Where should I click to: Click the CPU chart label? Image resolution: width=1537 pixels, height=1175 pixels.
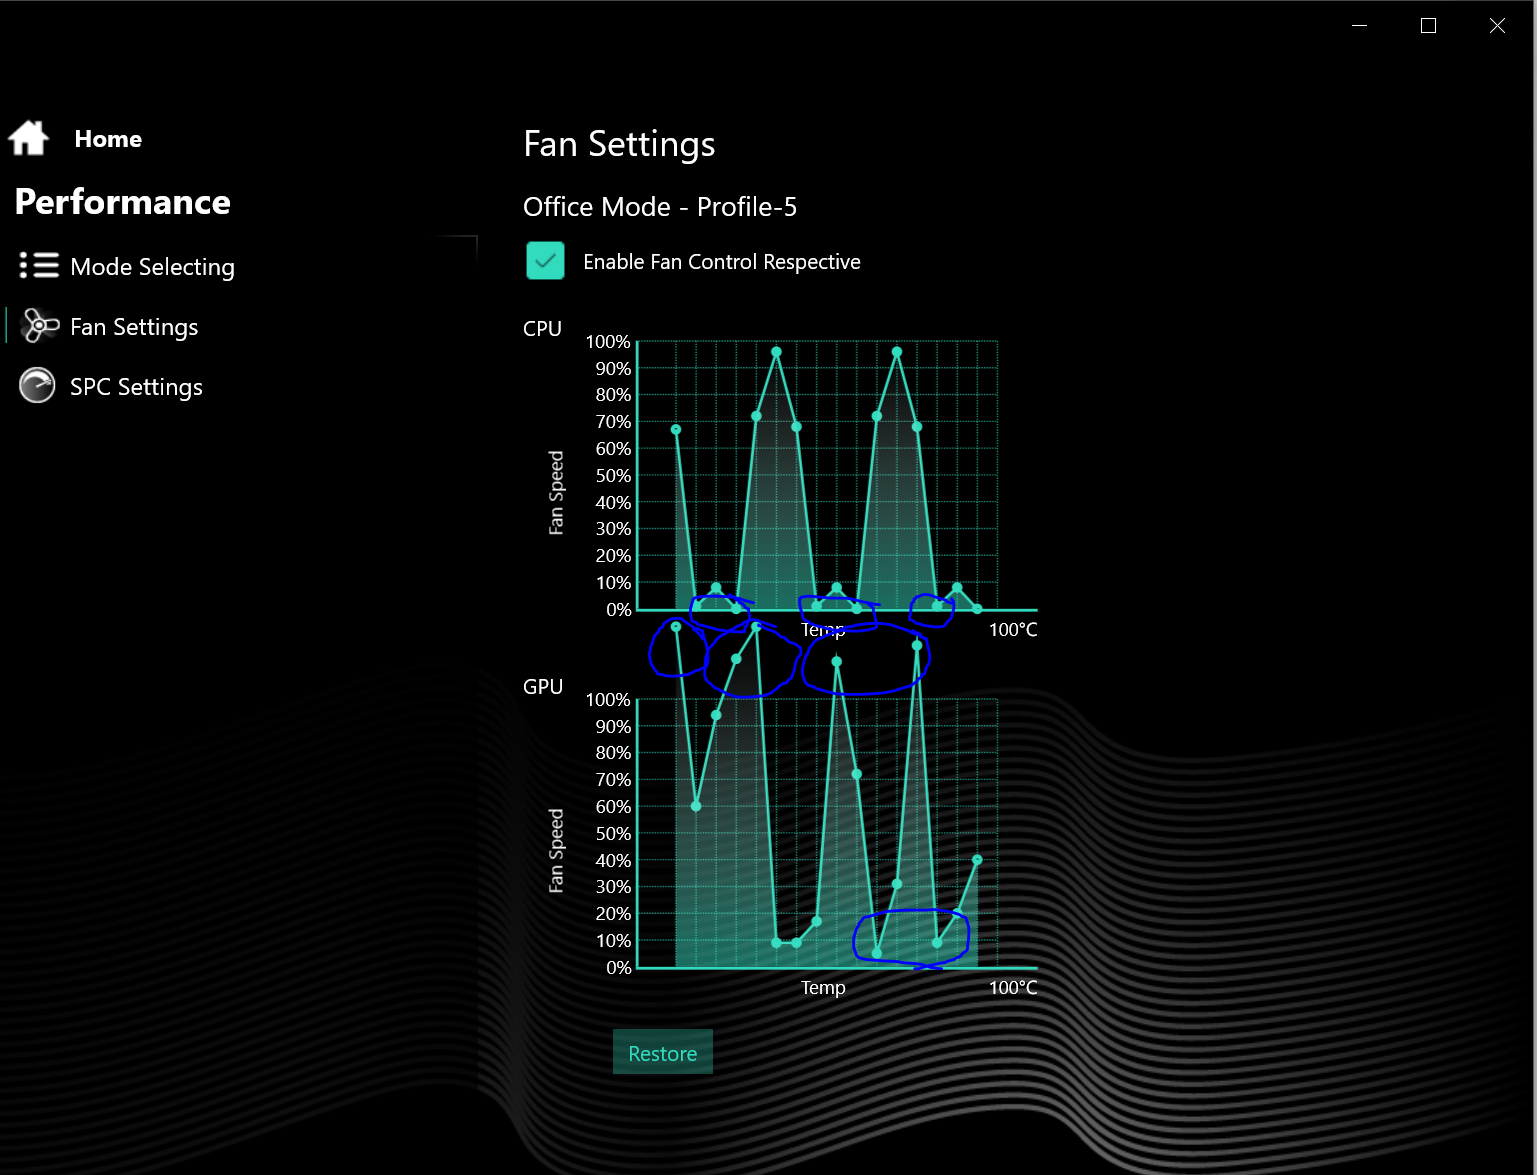tap(542, 329)
